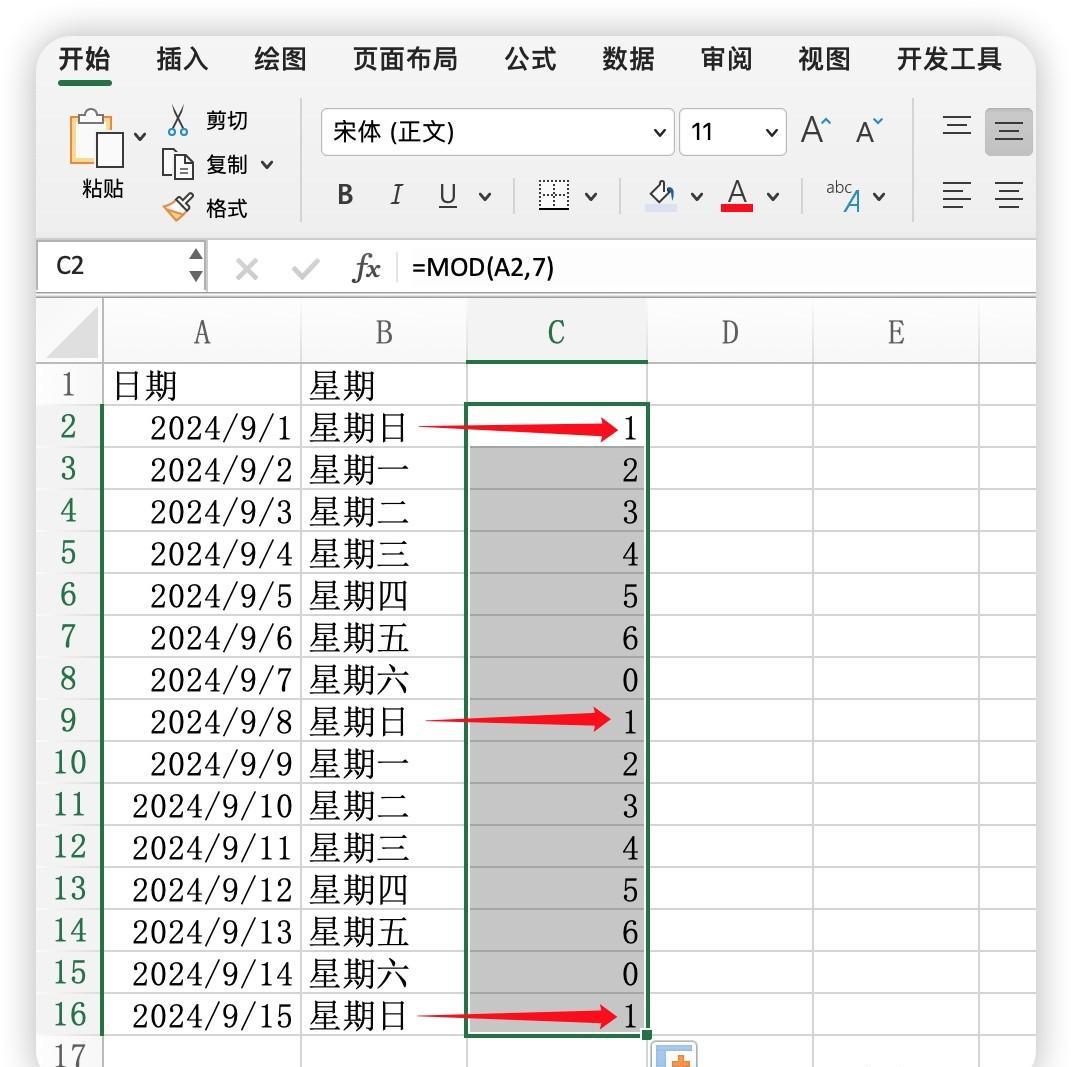Open the borders dropdown arrow
This screenshot has width=1072, height=1067.
(x=591, y=197)
